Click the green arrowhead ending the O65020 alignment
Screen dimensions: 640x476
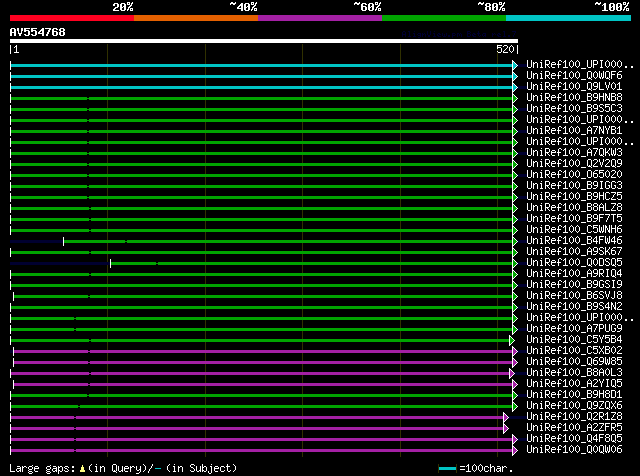515,175
